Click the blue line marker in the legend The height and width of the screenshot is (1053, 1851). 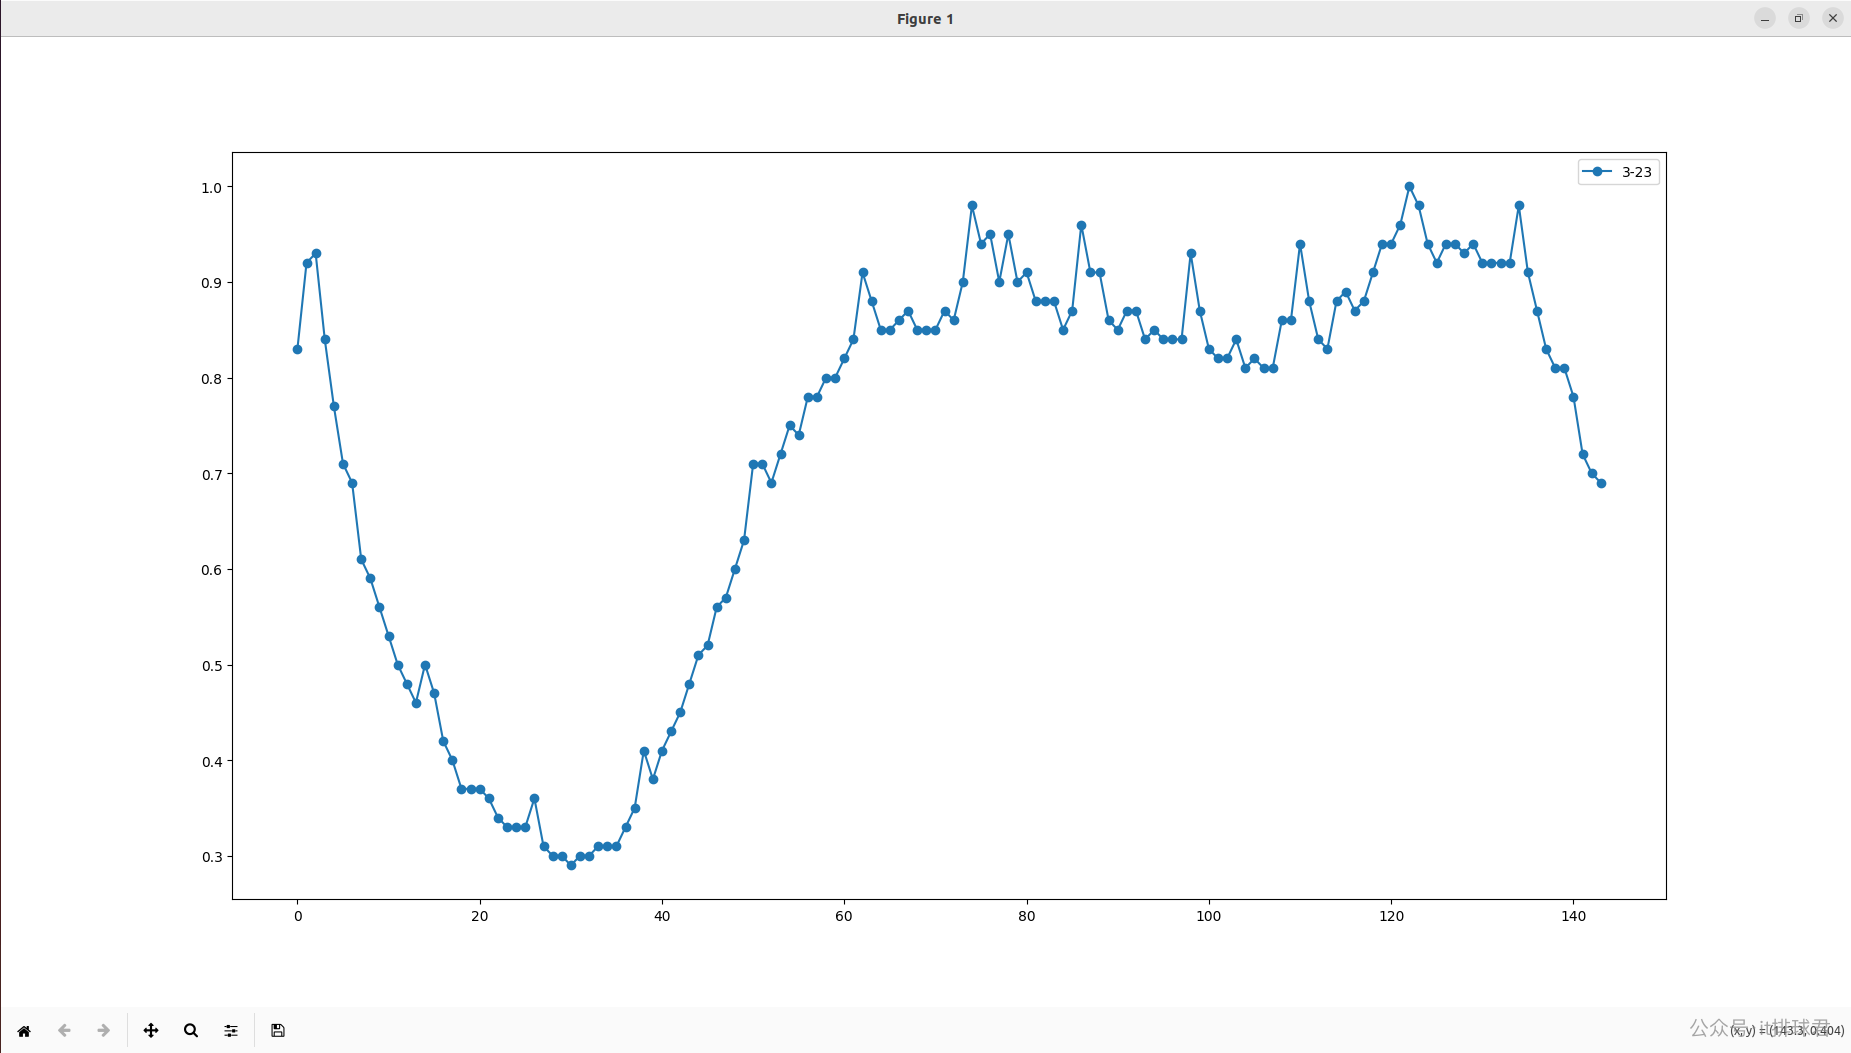tap(1597, 172)
